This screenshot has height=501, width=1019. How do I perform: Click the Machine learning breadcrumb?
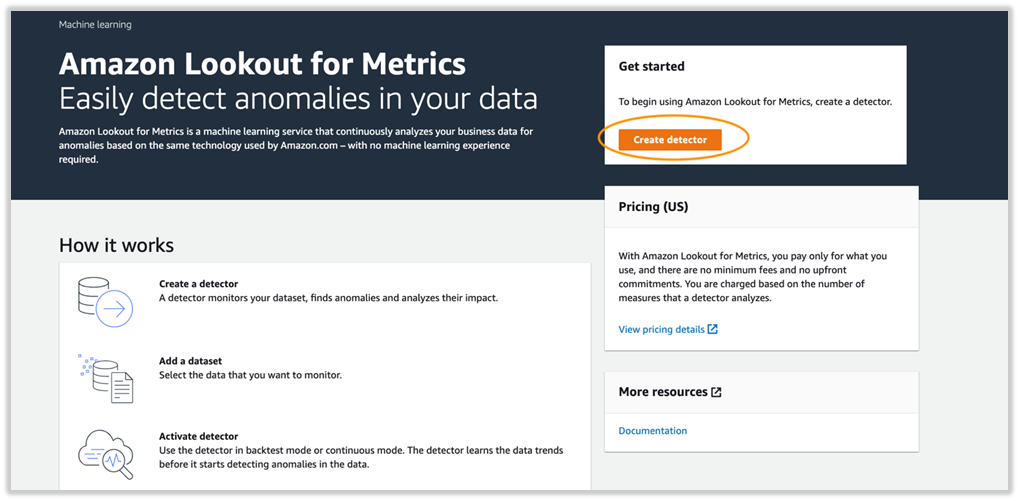[95, 24]
